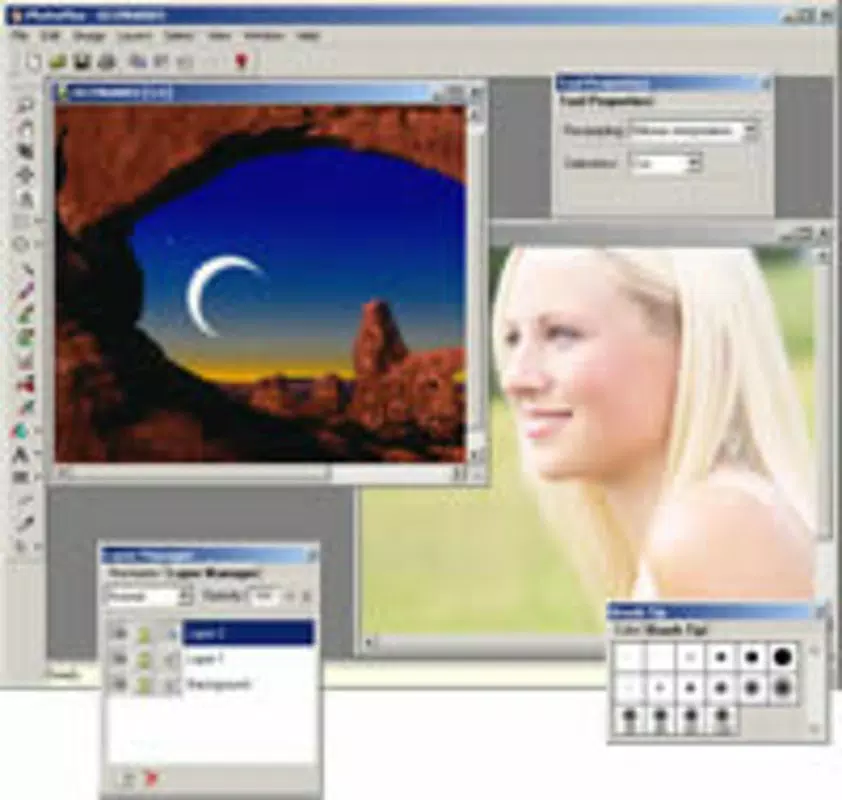Hide Background layer with its eye icon
Screen dimensions: 842x800
119,684
